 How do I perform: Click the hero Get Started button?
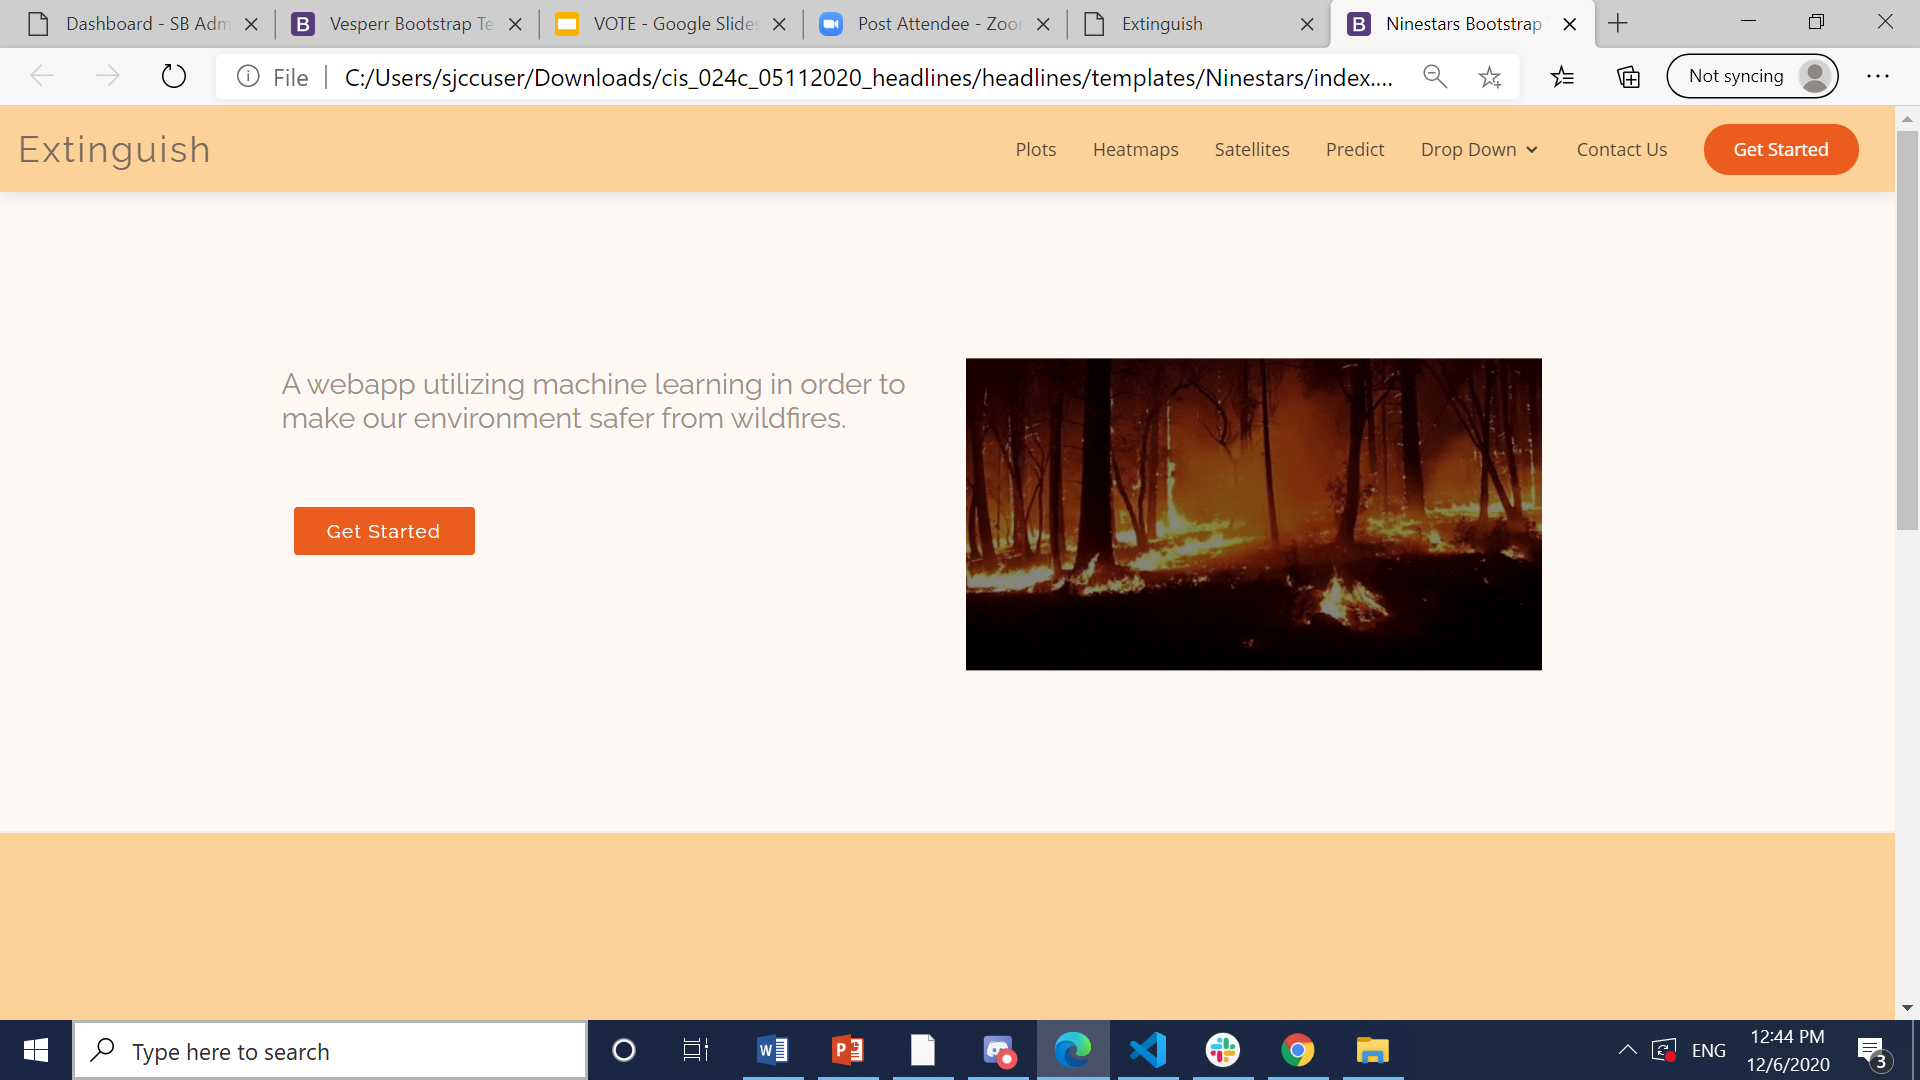(x=384, y=531)
